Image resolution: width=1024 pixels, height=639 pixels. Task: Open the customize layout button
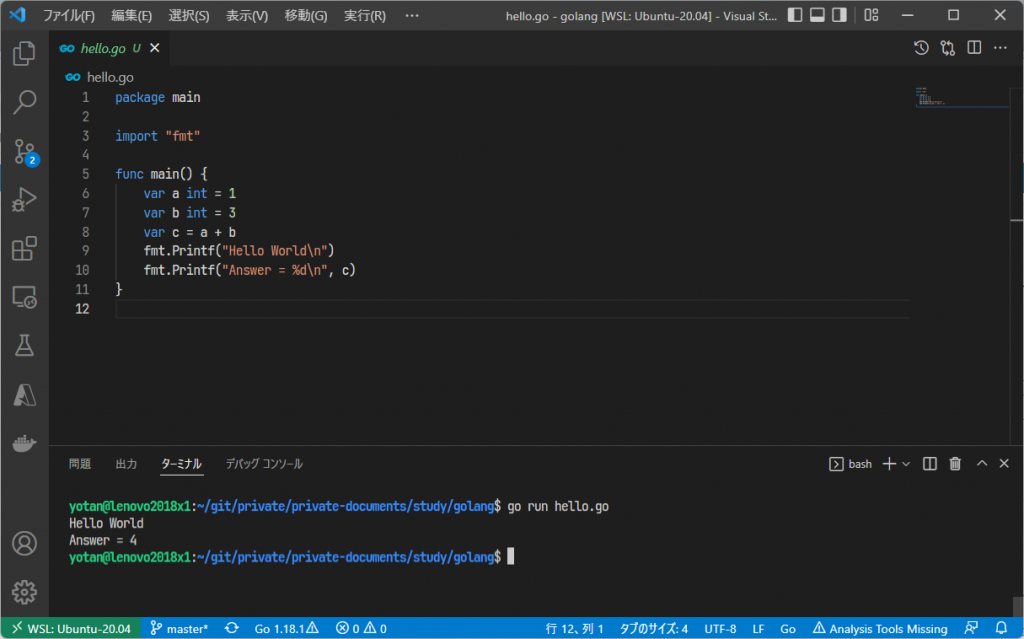point(871,15)
